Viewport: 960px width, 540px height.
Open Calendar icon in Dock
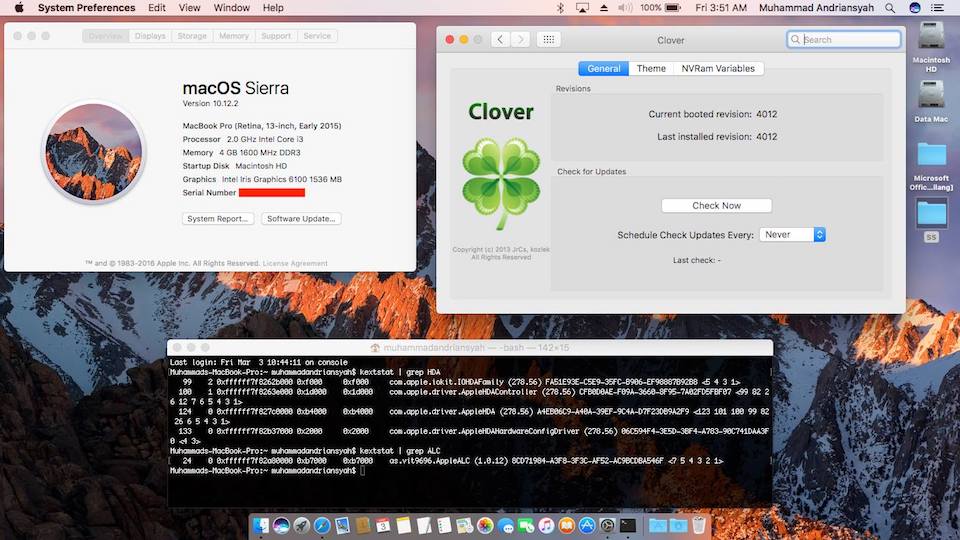[x=383, y=525]
